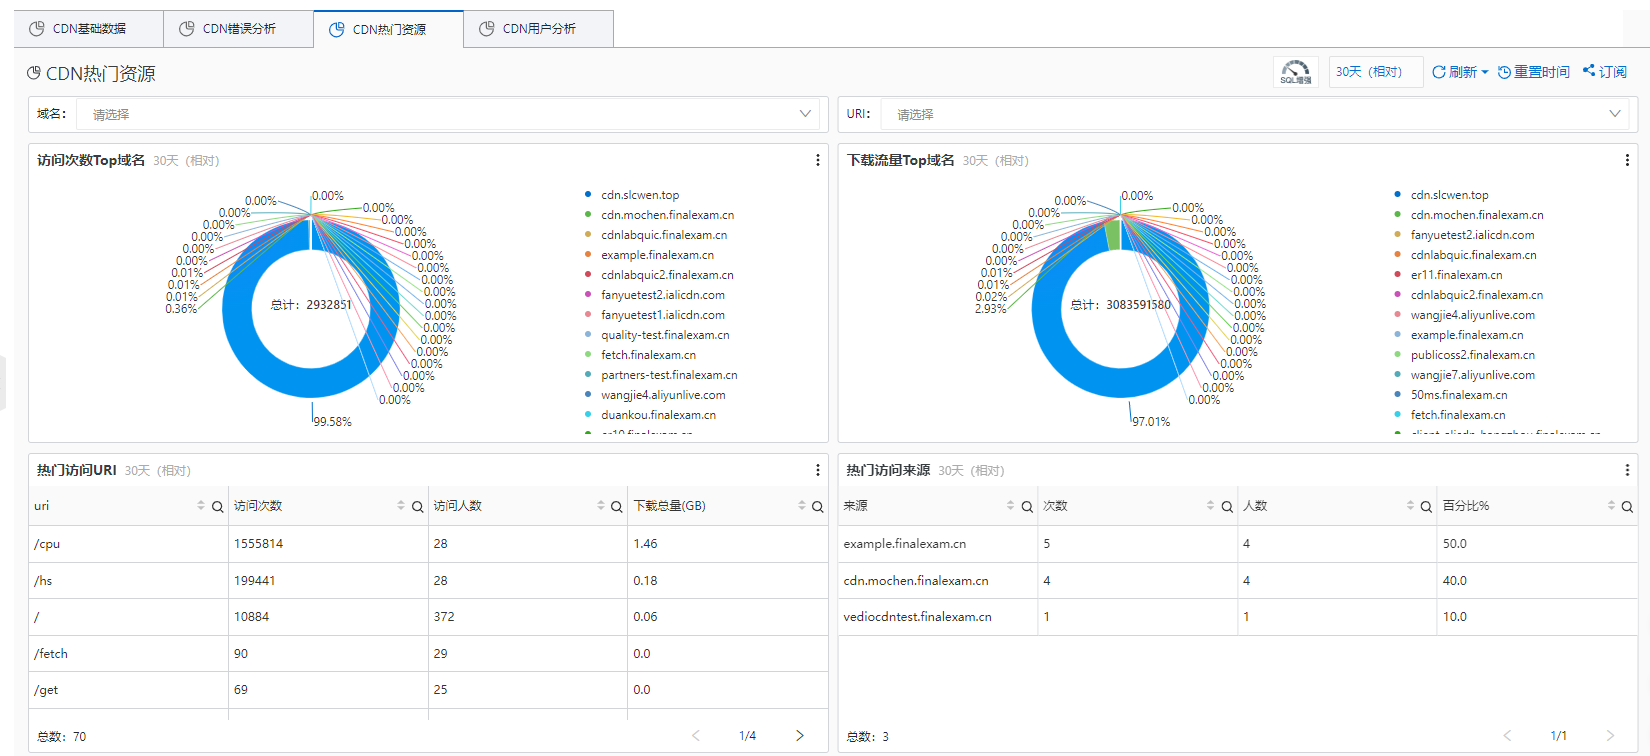Screen dimensions: 1650x756
Task: Click the vediocdntest.finalexam.cn source cell
Action: (938, 617)
